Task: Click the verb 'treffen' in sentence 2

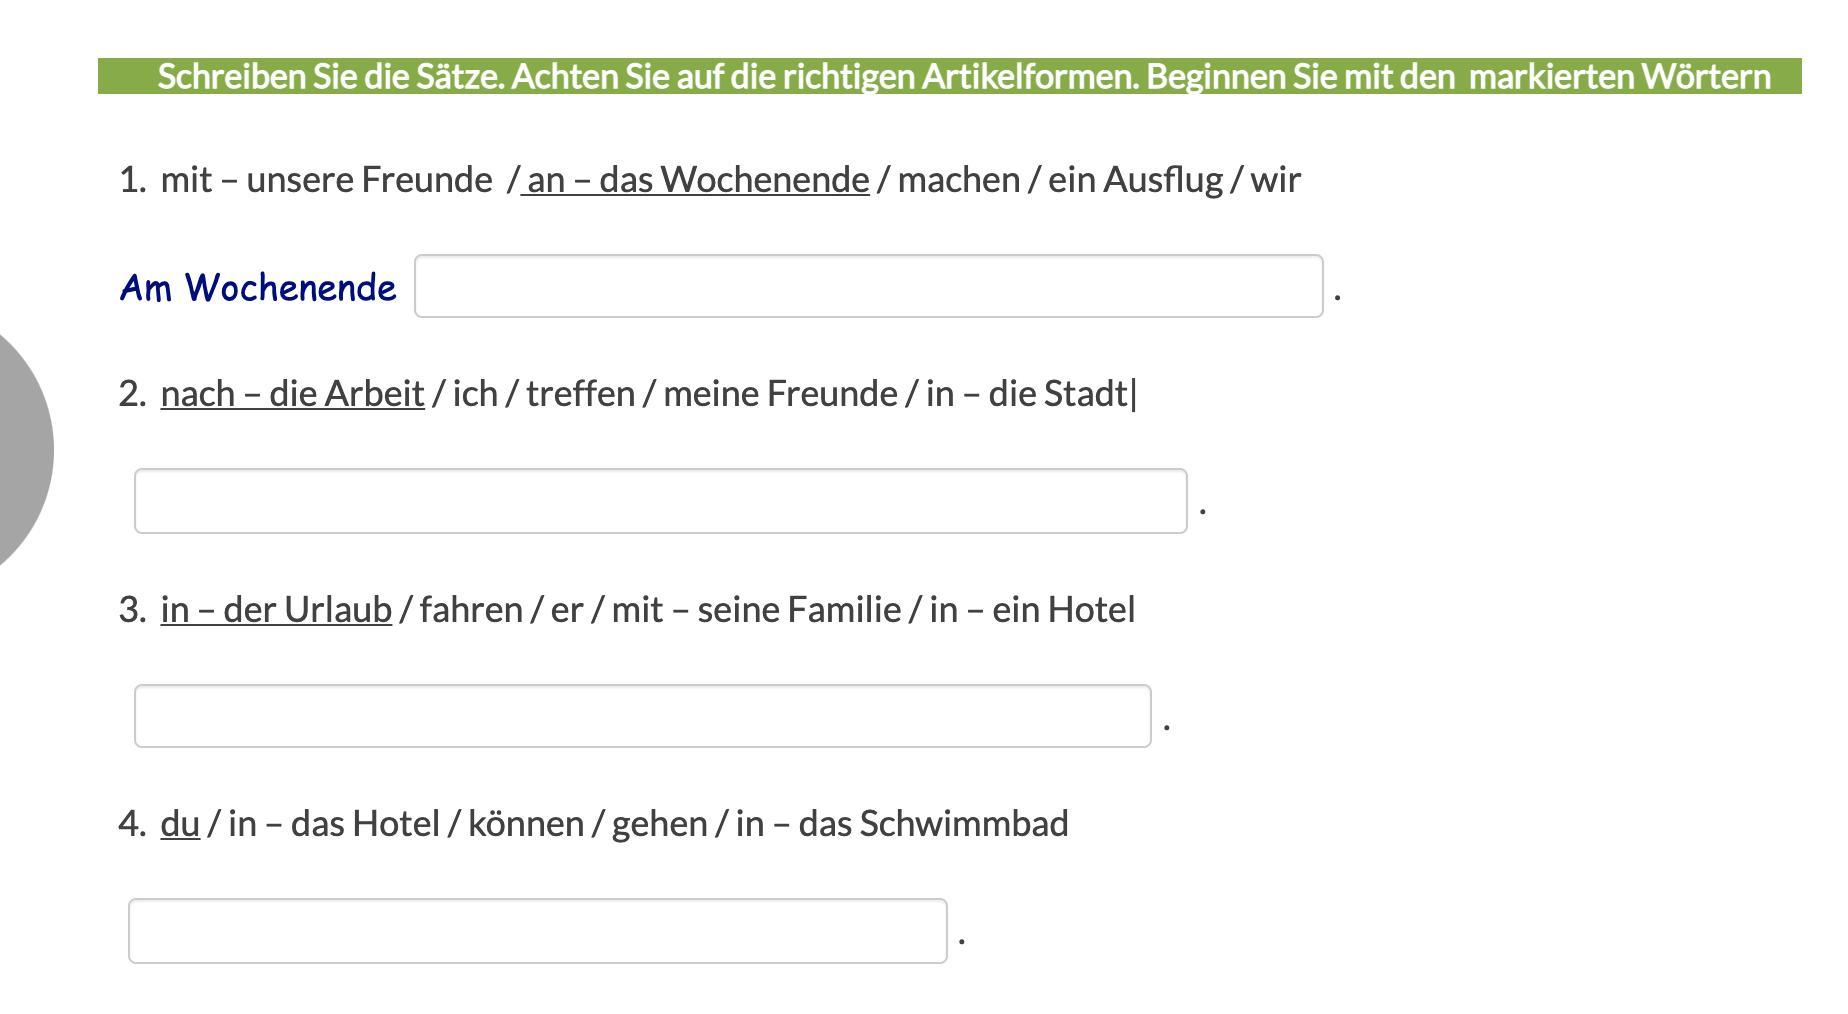Action: (580, 394)
